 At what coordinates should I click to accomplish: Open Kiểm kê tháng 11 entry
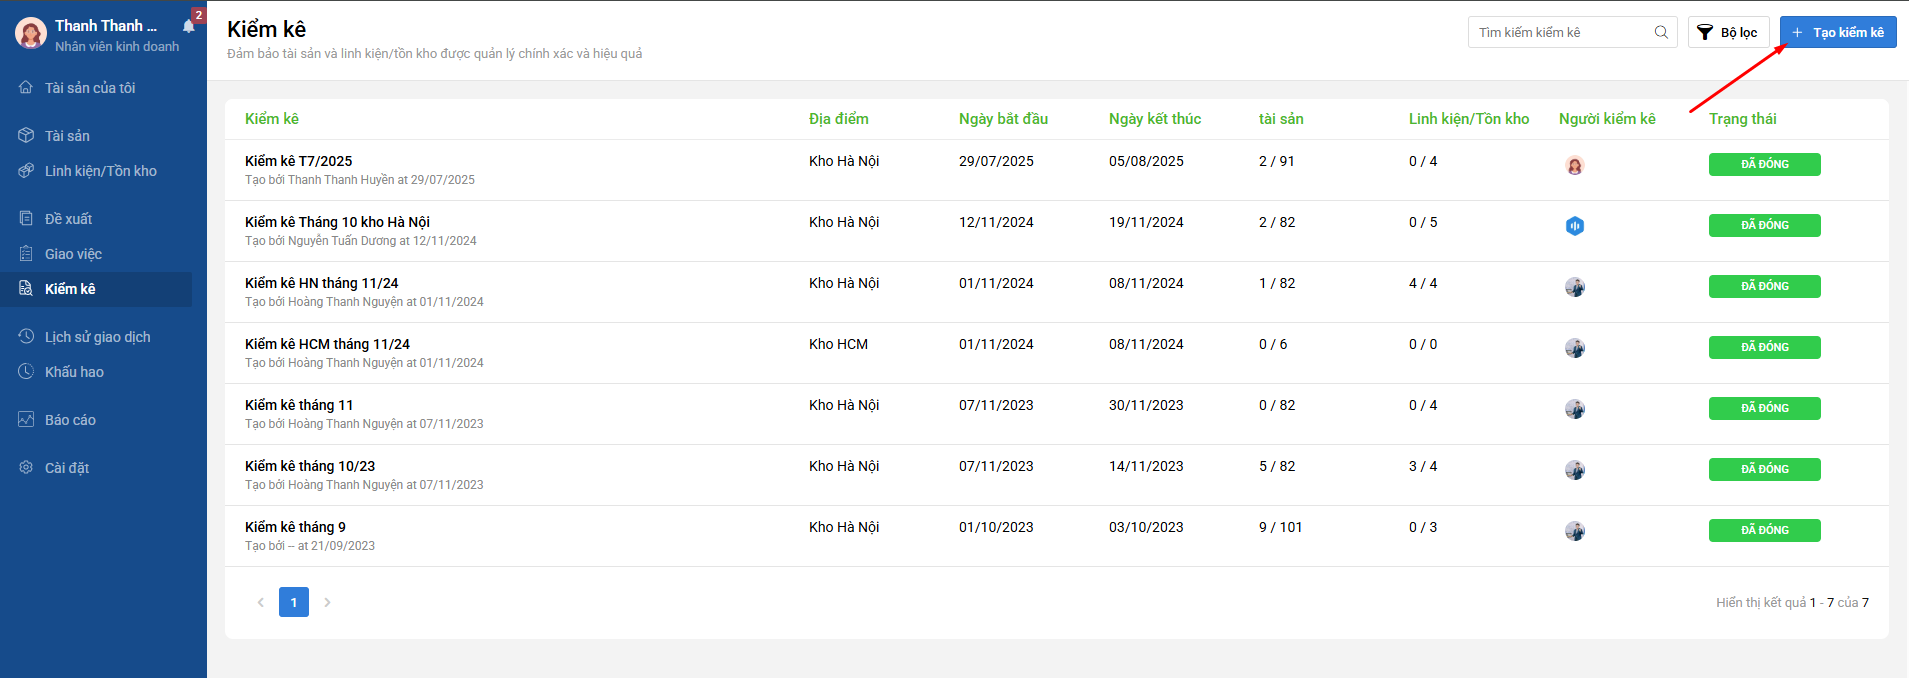point(299,405)
